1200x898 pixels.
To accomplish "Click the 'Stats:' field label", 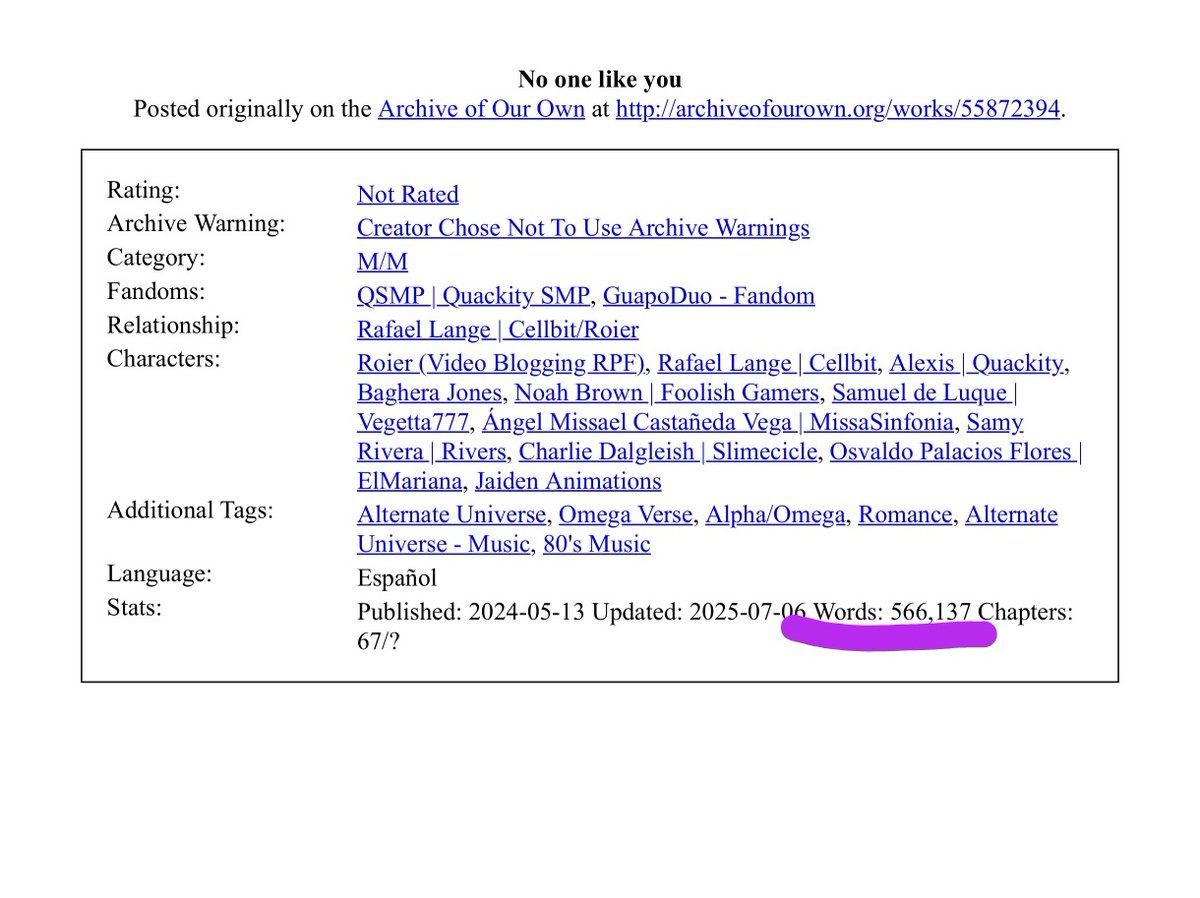I will point(134,608).
